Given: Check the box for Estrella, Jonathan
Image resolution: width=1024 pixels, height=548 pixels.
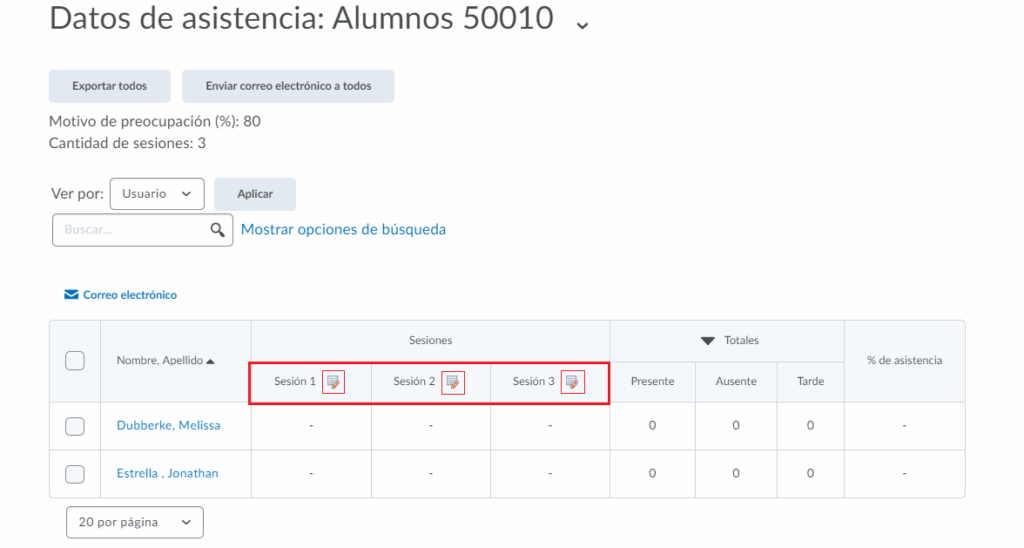Looking at the screenshot, I should pyautogui.click(x=75, y=474).
